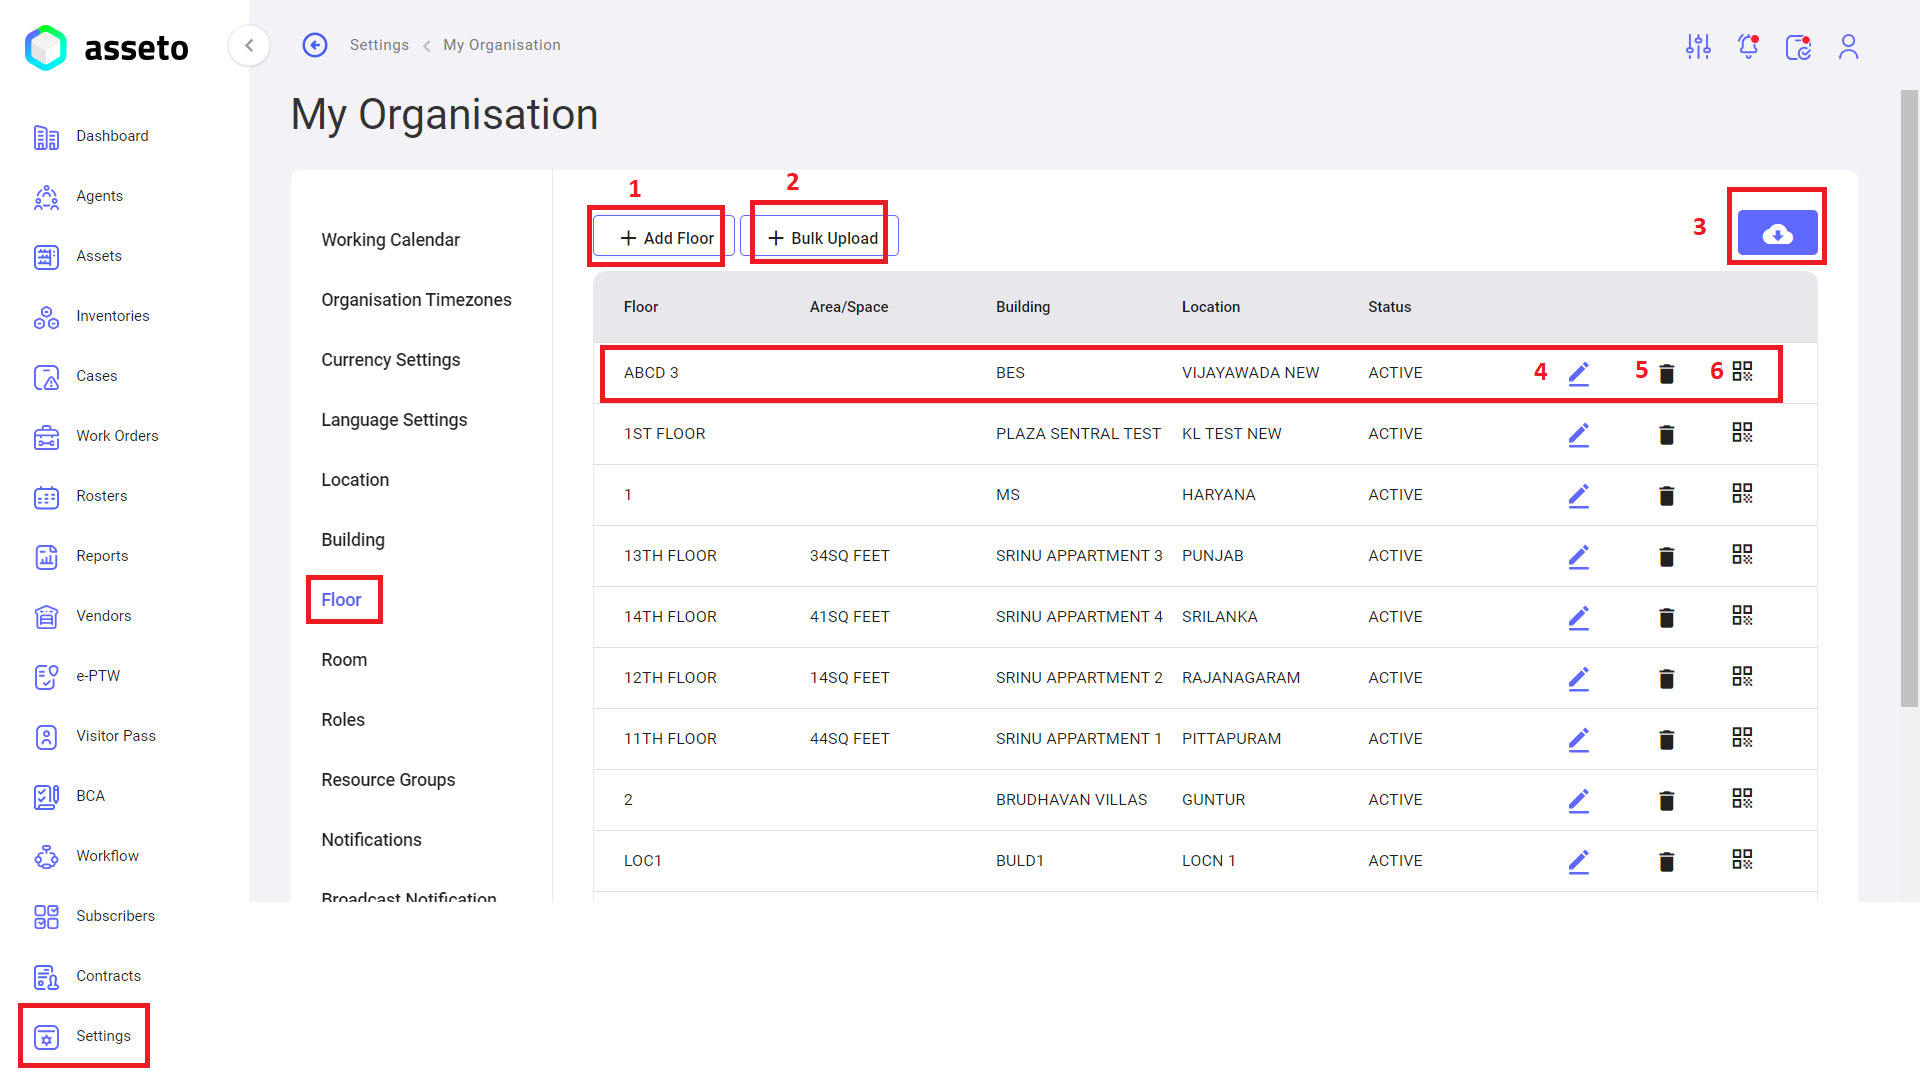Edit the 14TH FLOOR entry
1920x1072 pixels.
(x=1579, y=617)
